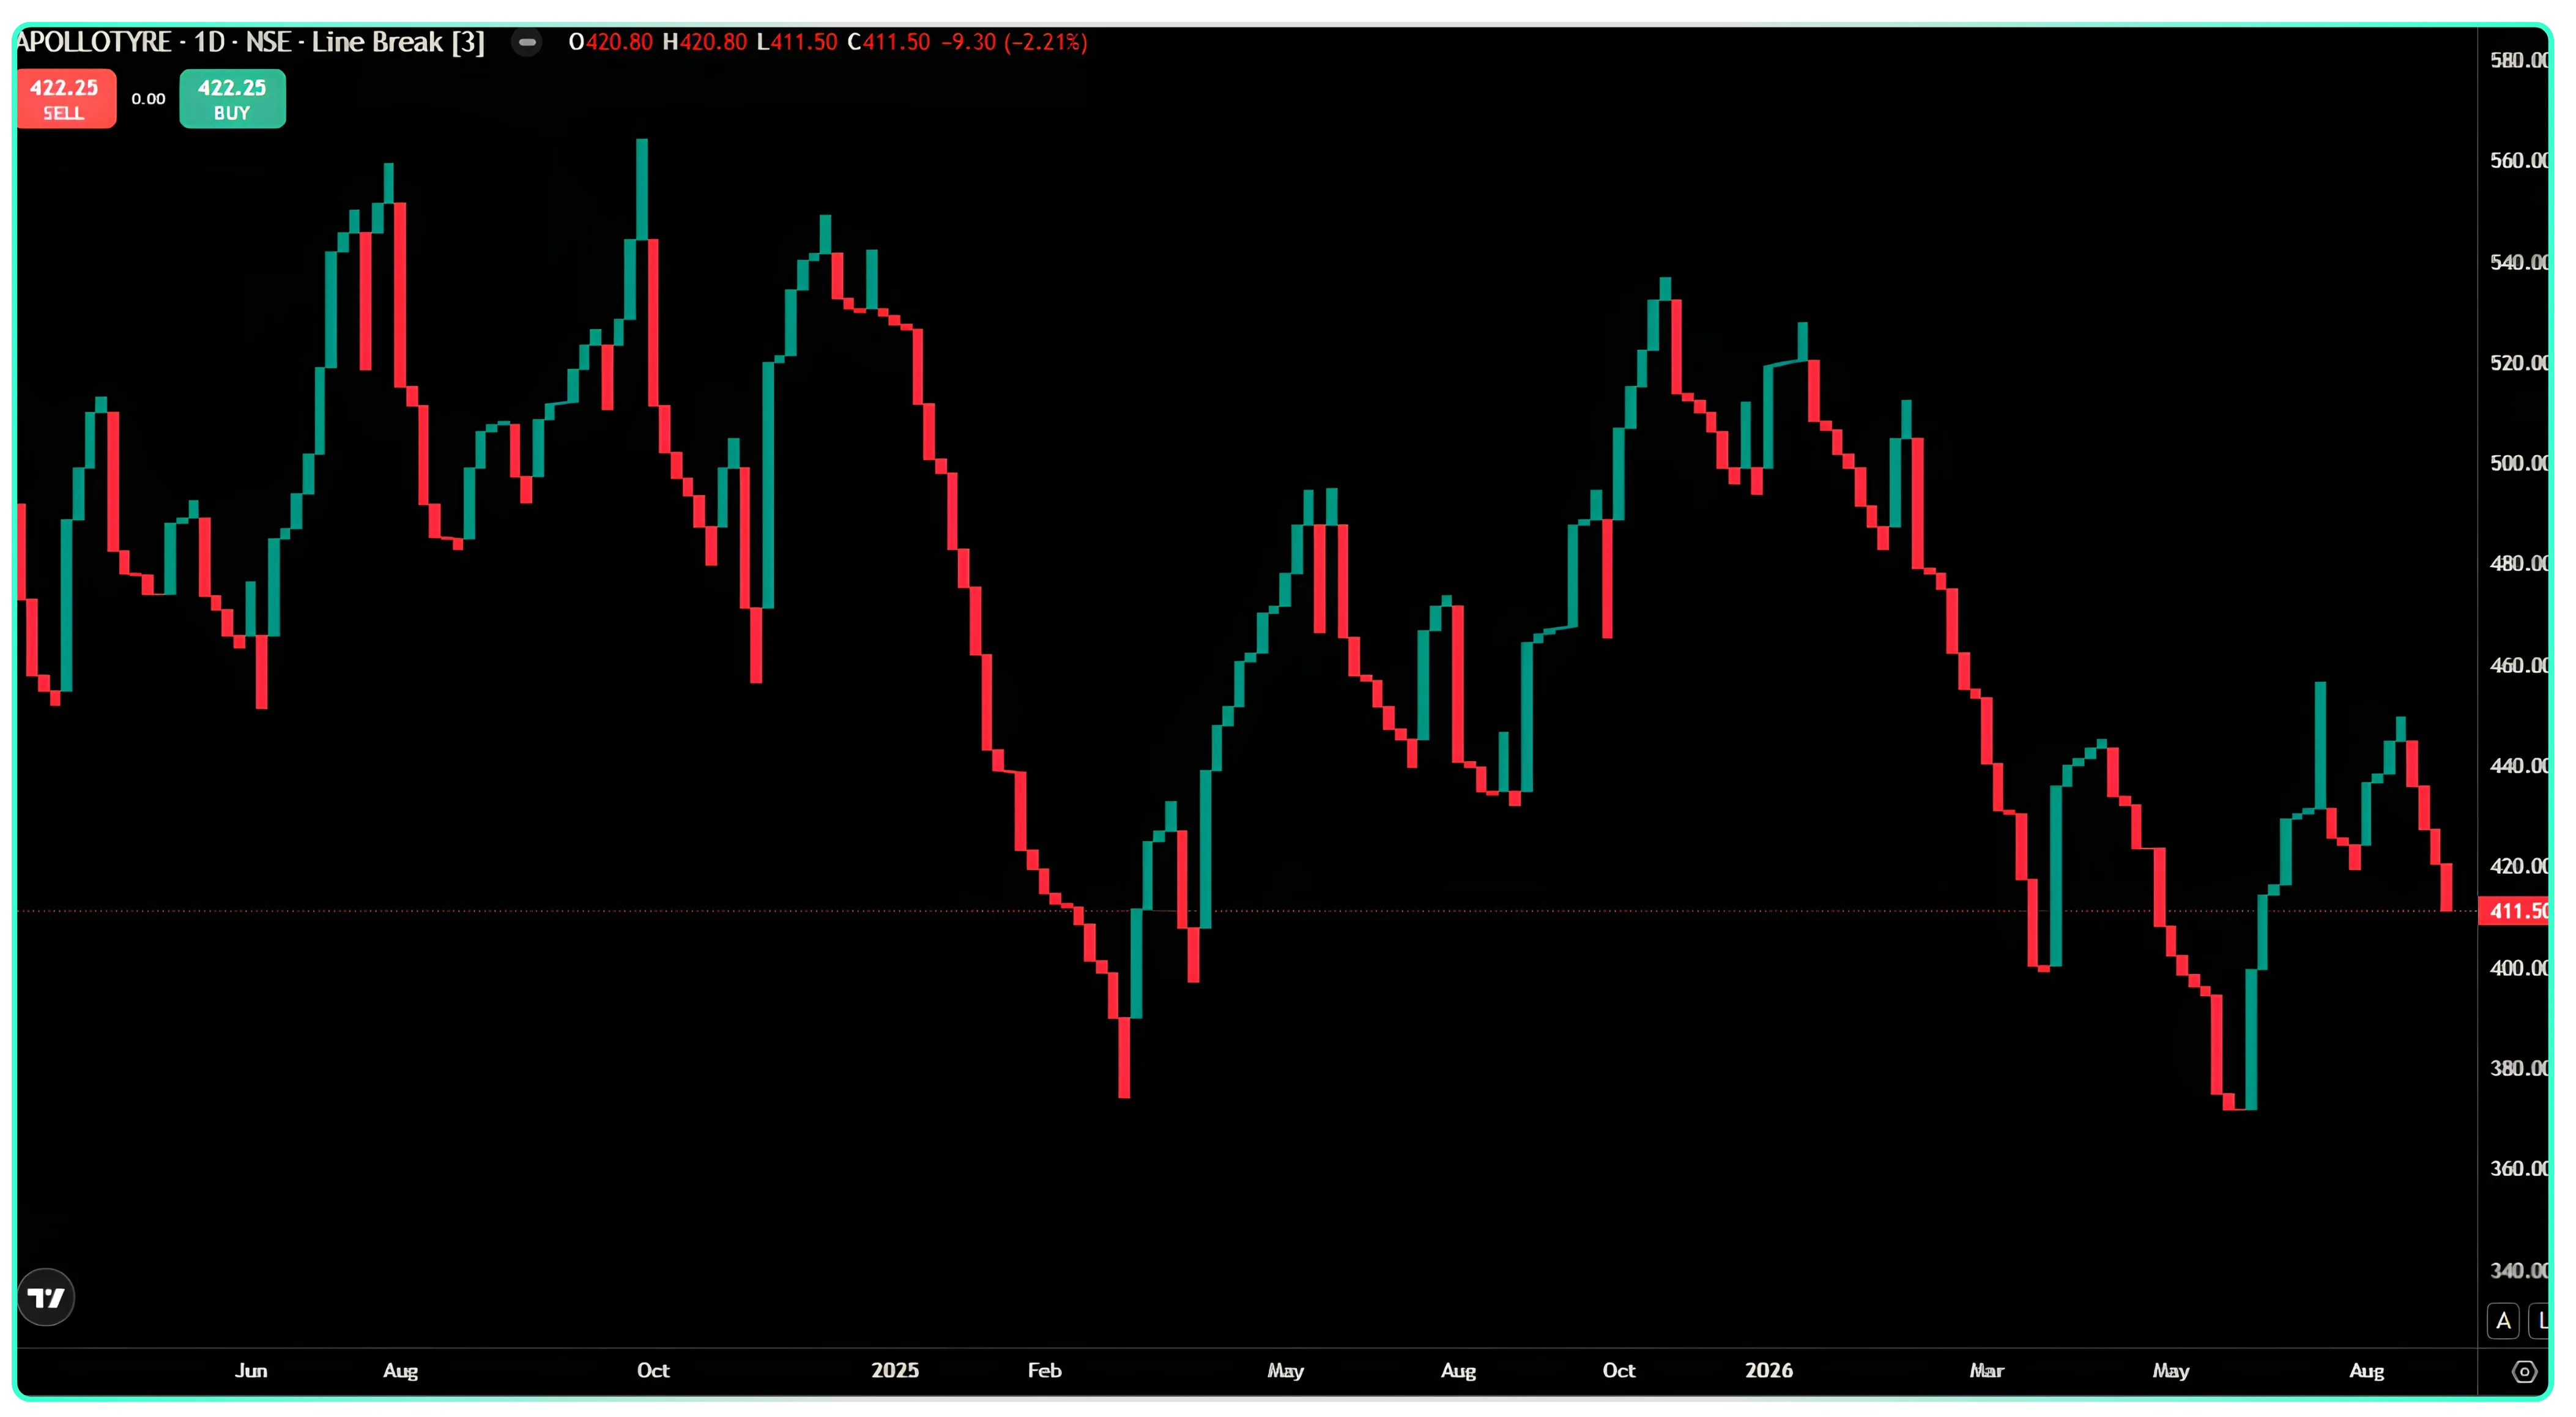
Task: Click the red 422.25 SELL button
Action: (x=66, y=99)
